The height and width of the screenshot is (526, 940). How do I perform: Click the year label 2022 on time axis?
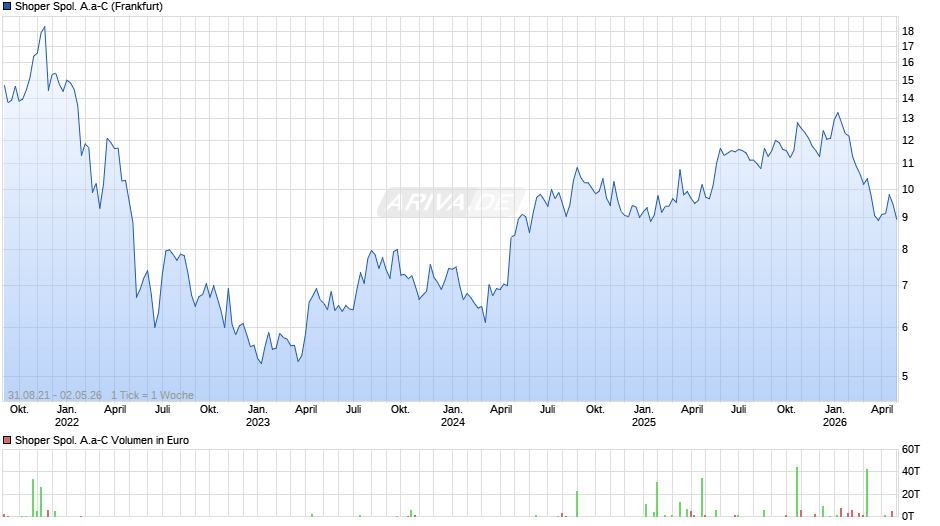pos(67,422)
